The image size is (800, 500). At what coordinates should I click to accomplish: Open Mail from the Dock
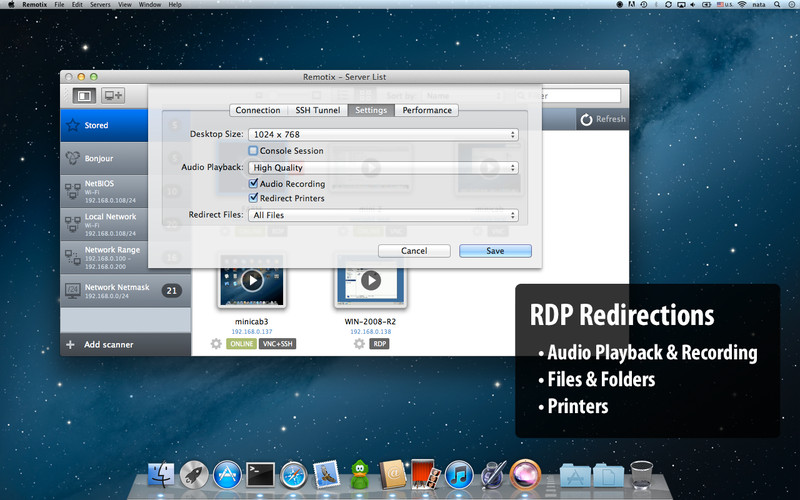click(x=327, y=474)
